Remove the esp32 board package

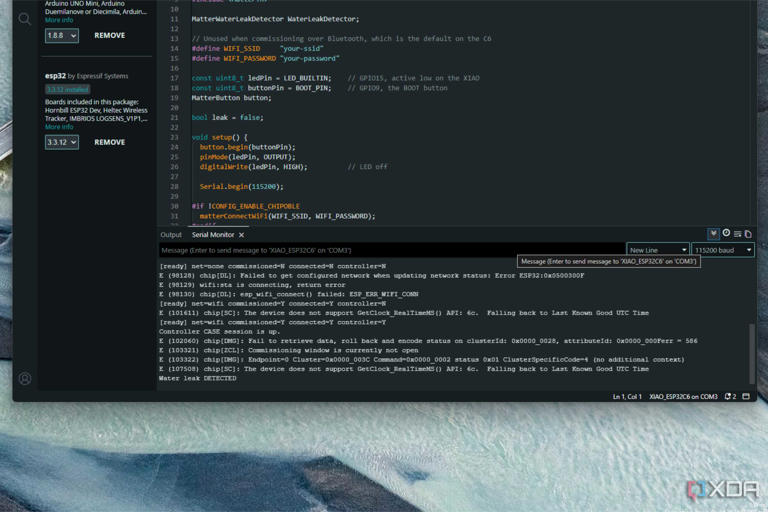(110, 142)
